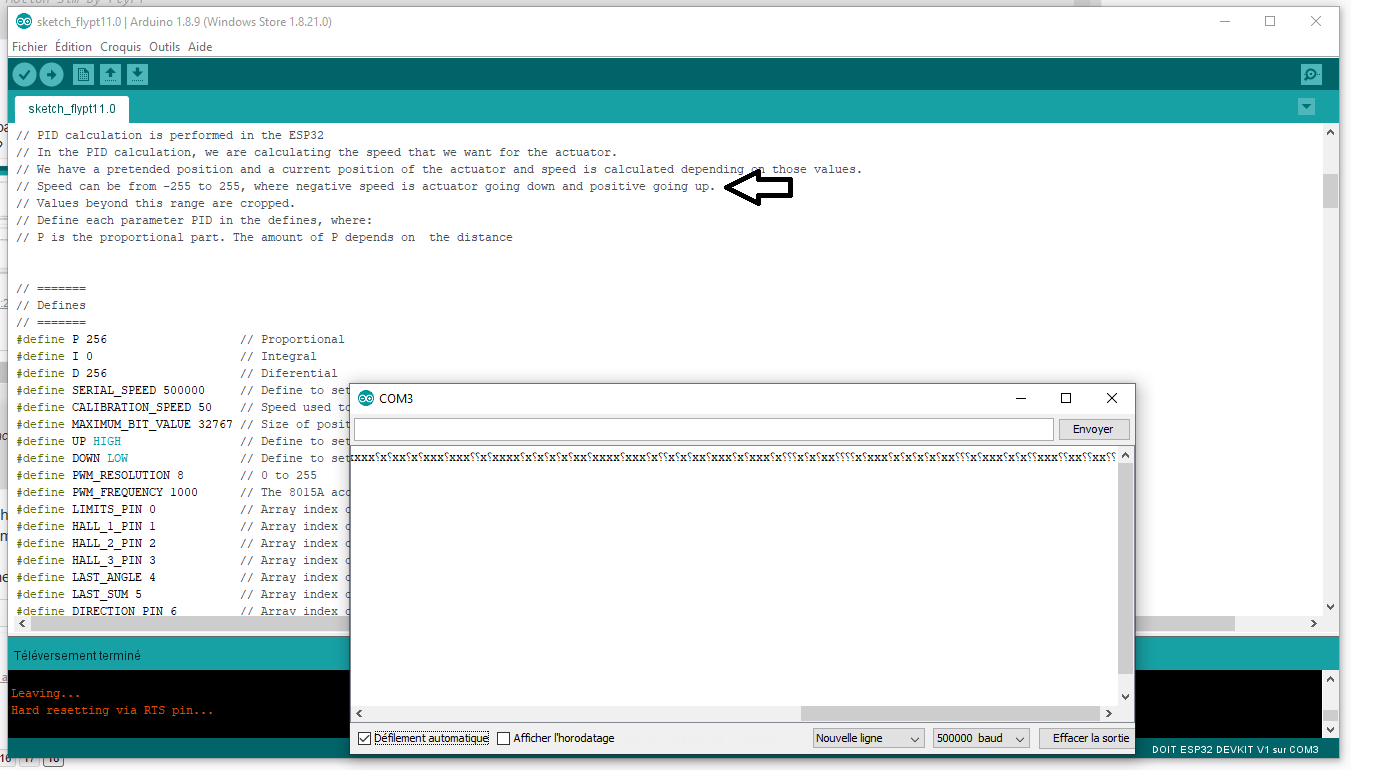Verify the sketch with the checkmark icon
Image resolution: width=1373 pixels, height=770 pixels.
pos(24,74)
